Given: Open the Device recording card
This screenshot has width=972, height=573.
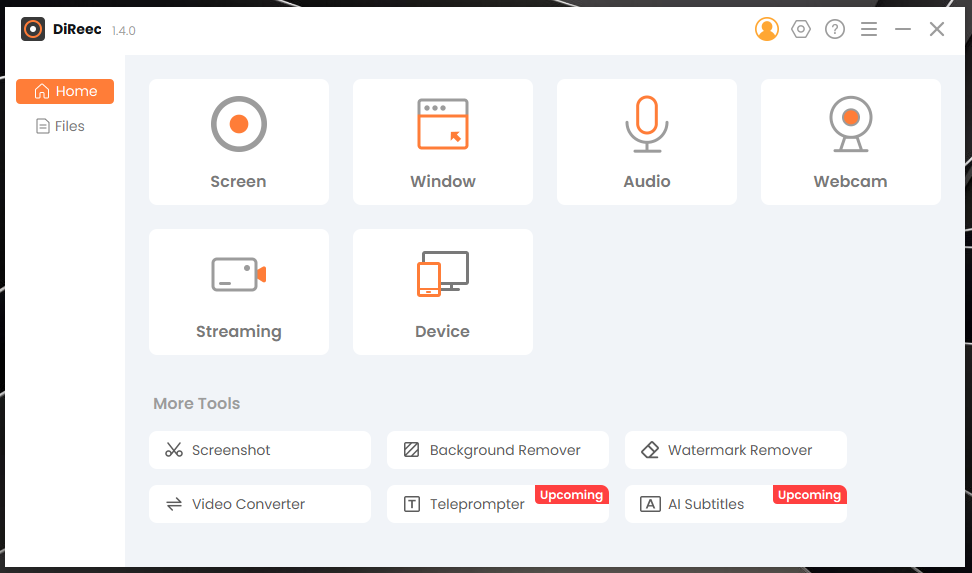Looking at the screenshot, I should (x=443, y=292).
